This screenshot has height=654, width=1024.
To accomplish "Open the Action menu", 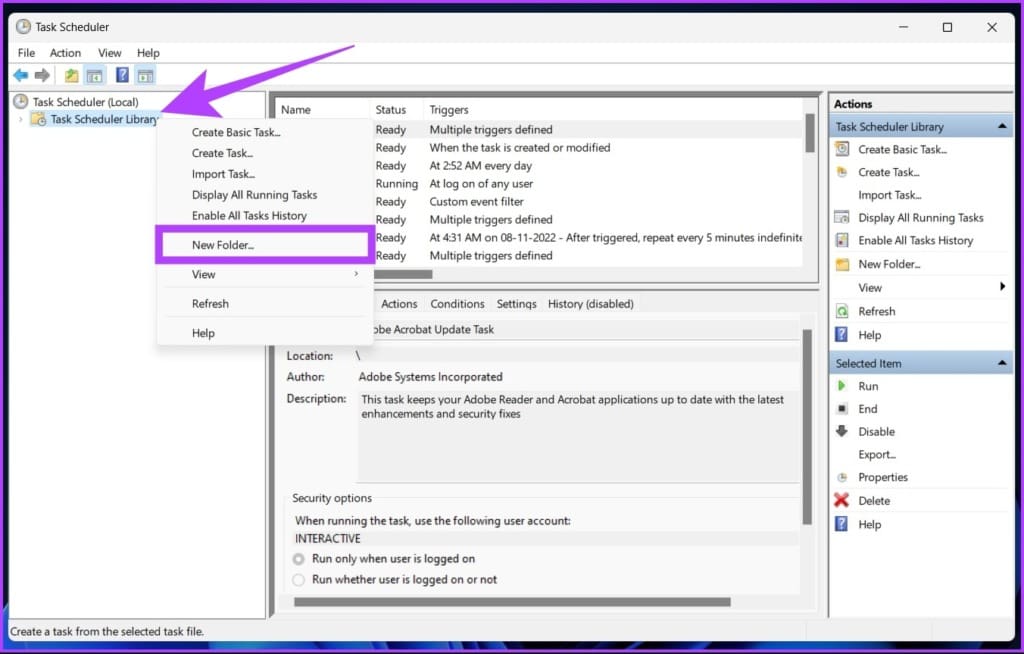I will [65, 53].
